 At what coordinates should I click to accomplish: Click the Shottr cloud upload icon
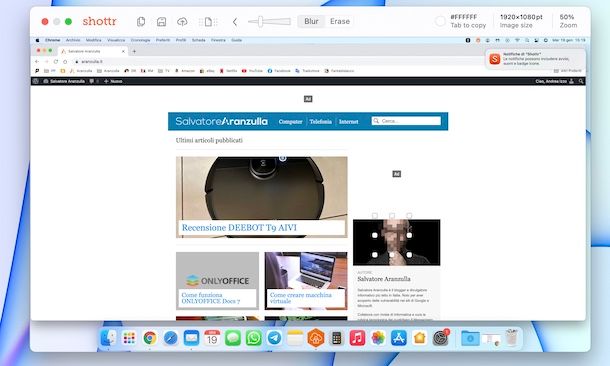[182, 22]
